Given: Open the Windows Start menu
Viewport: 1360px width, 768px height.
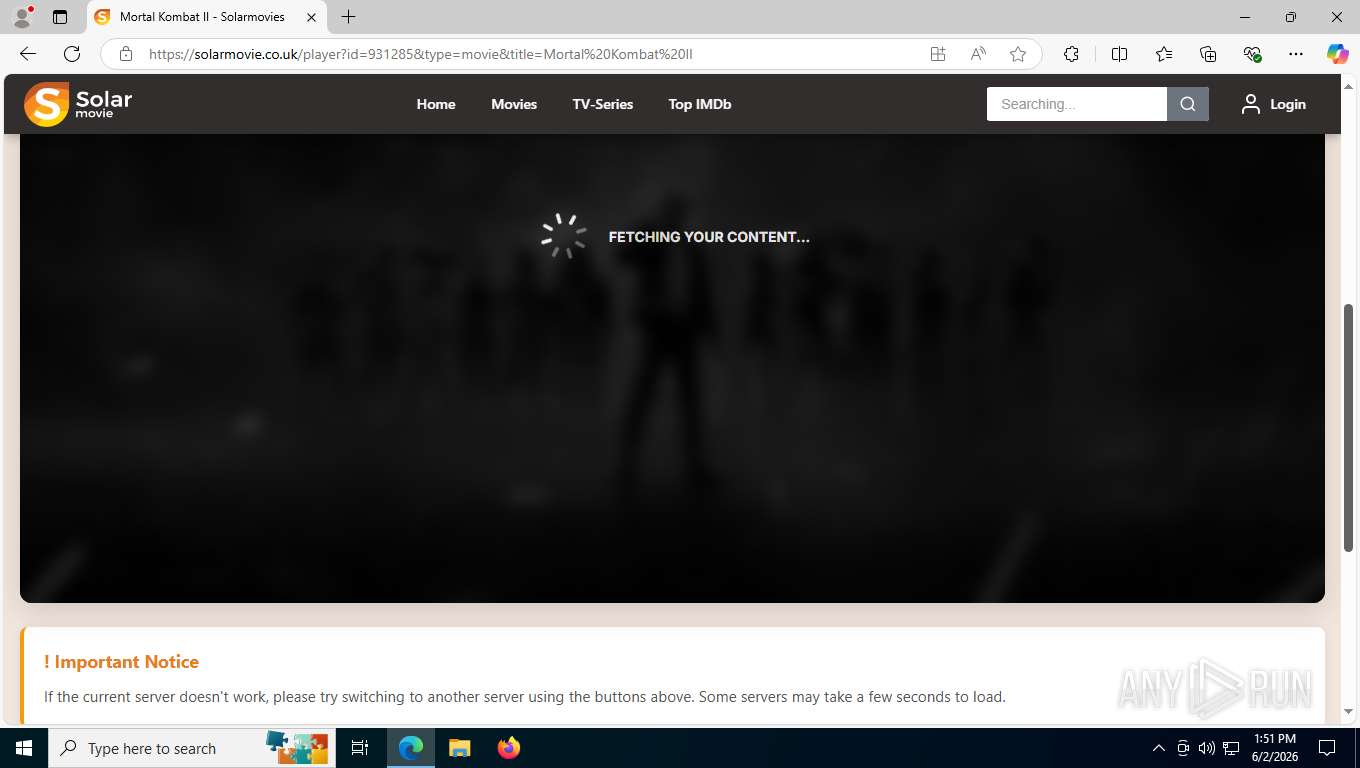Looking at the screenshot, I should (24, 748).
